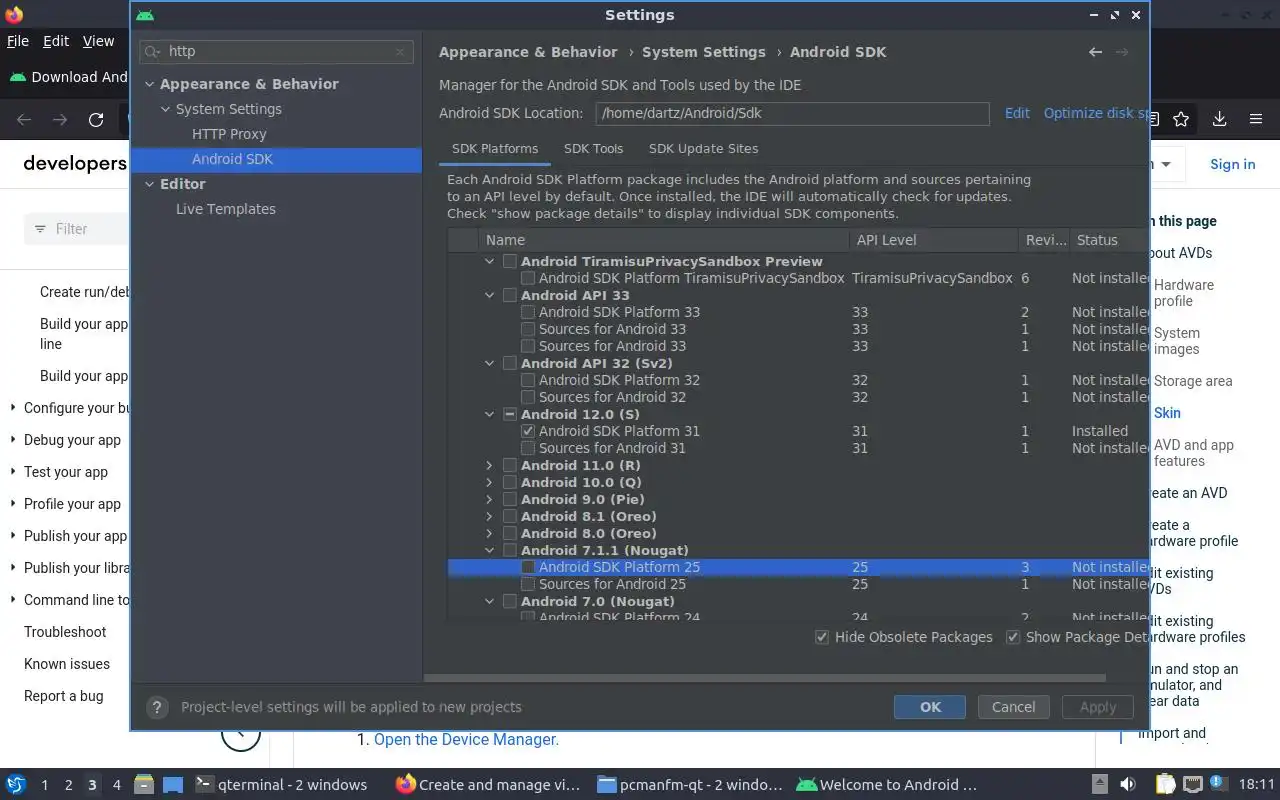Open the File menu
The height and width of the screenshot is (800, 1280).
(x=18, y=41)
